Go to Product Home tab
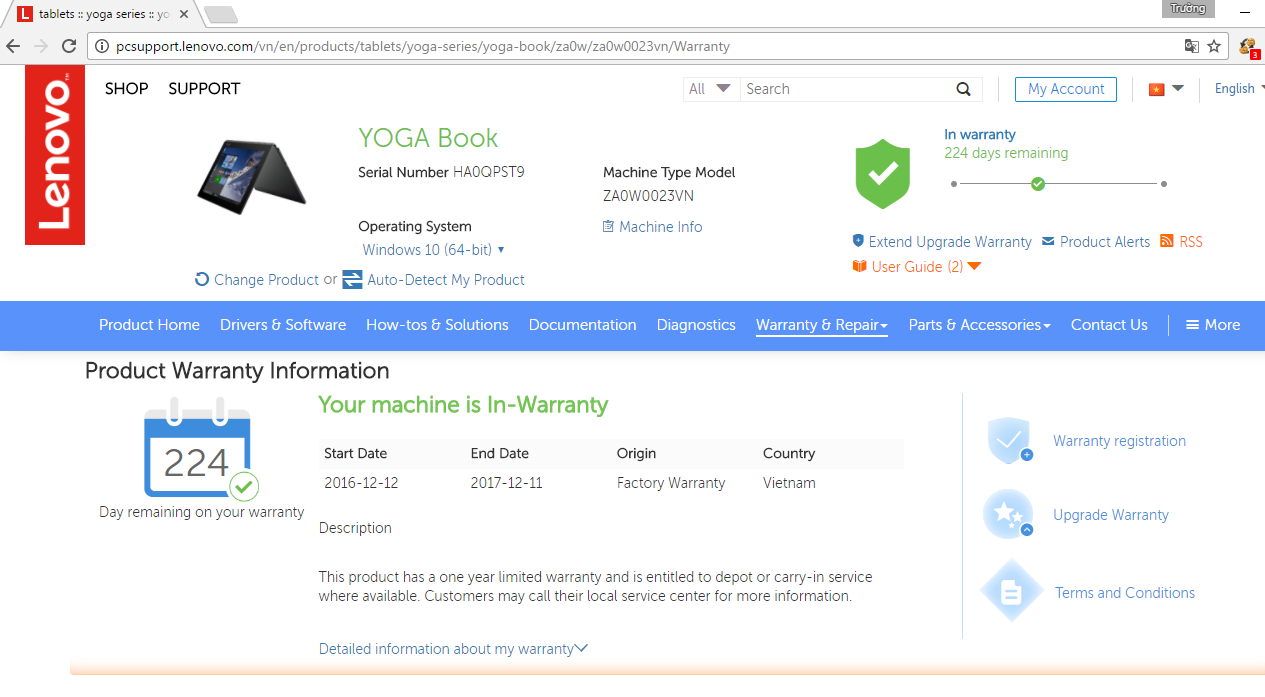The width and height of the screenshot is (1265, 697). pyautogui.click(x=149, y=325)
